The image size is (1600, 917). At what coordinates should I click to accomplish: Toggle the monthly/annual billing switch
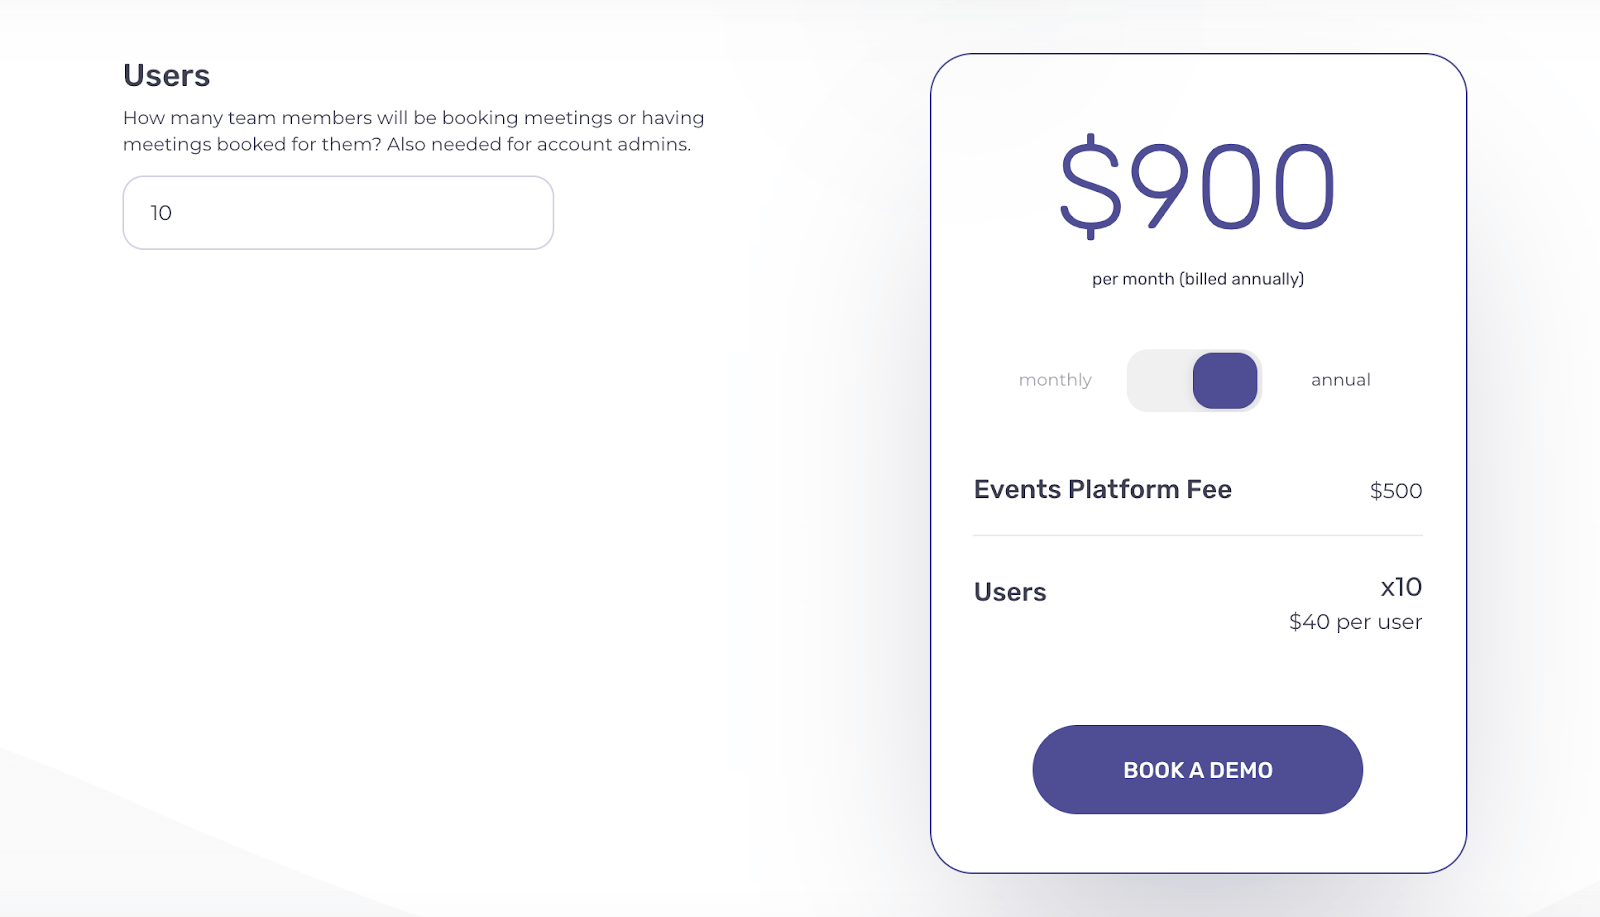(1194, 380)
